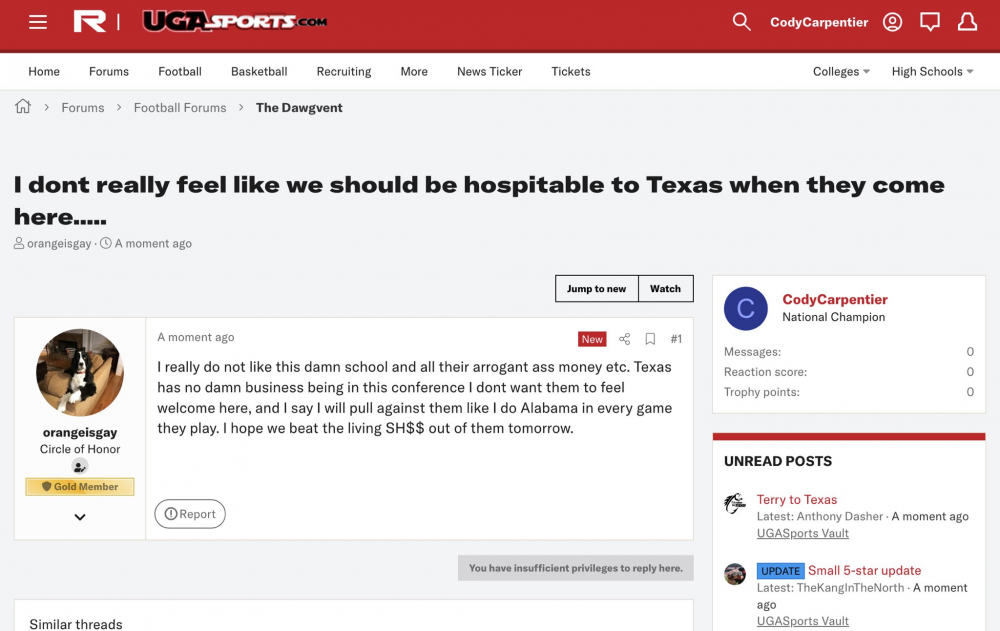This screenshot has width=1000, height=631.
Task: Open the search magnifier icon
Action: 741,22
